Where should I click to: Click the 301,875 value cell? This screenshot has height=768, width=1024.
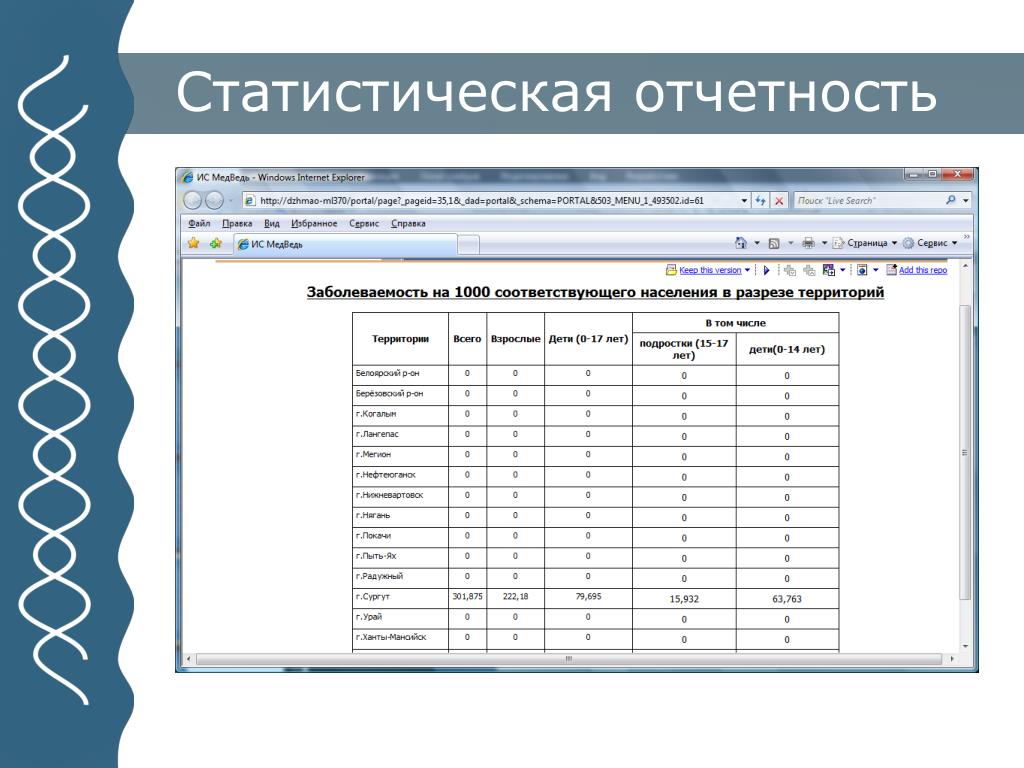468,596
